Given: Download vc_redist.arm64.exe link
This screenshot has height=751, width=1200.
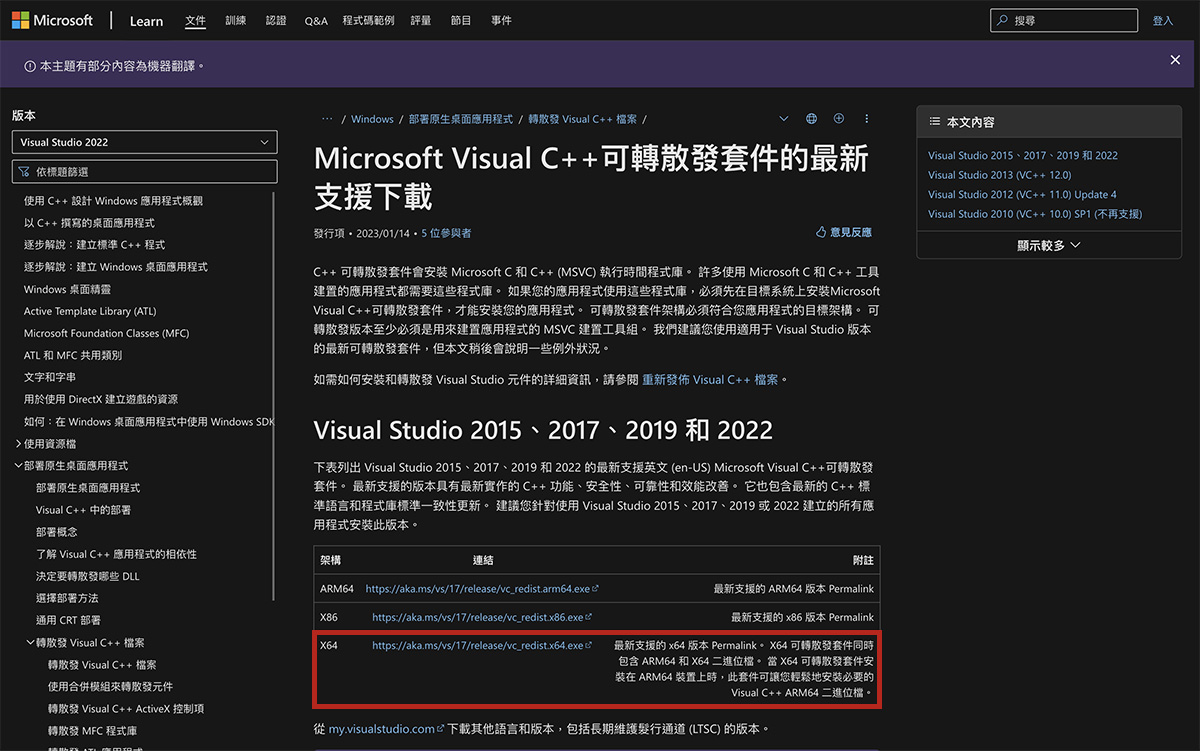Looking at the screenshot, I should coord(482,589).
